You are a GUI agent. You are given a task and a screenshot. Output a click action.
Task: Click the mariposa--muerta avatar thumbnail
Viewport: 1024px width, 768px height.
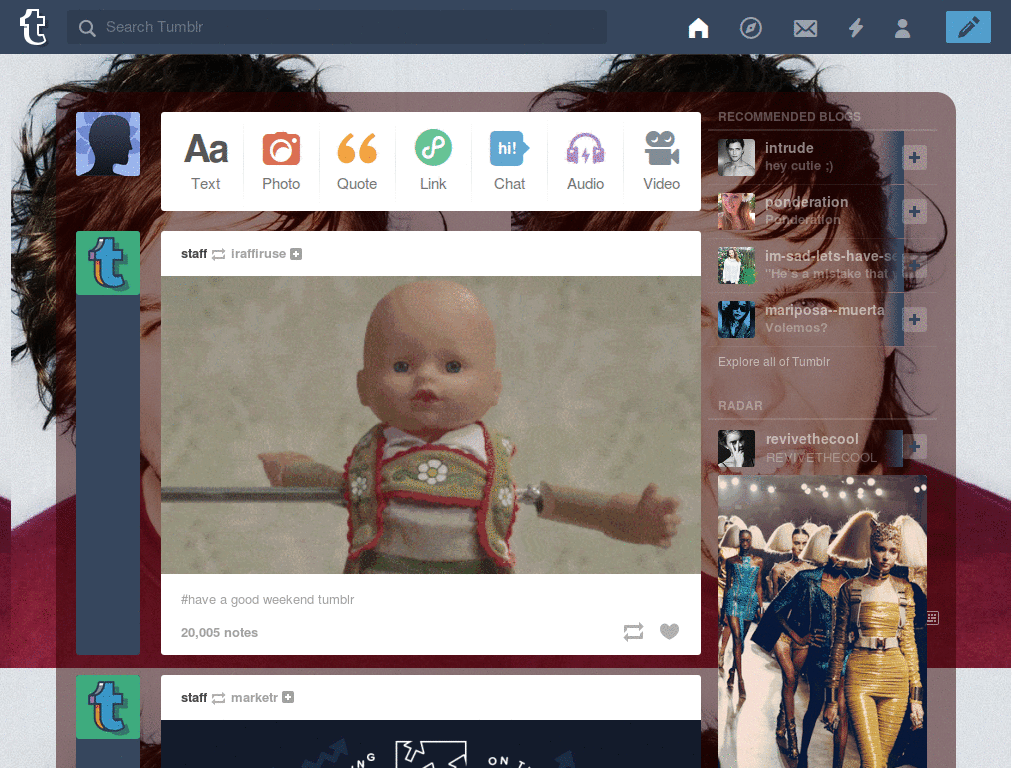[737, 319]
